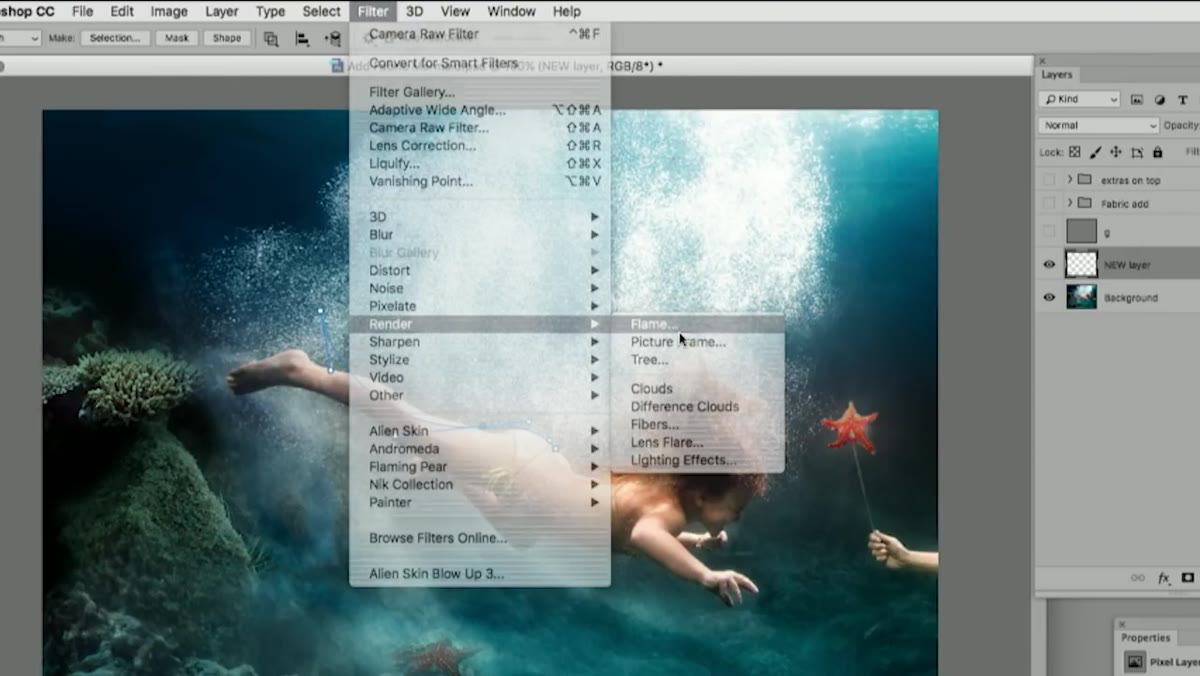Open the tool mode dropdown left of Make
1200x676 pixels.
[20, 38]
